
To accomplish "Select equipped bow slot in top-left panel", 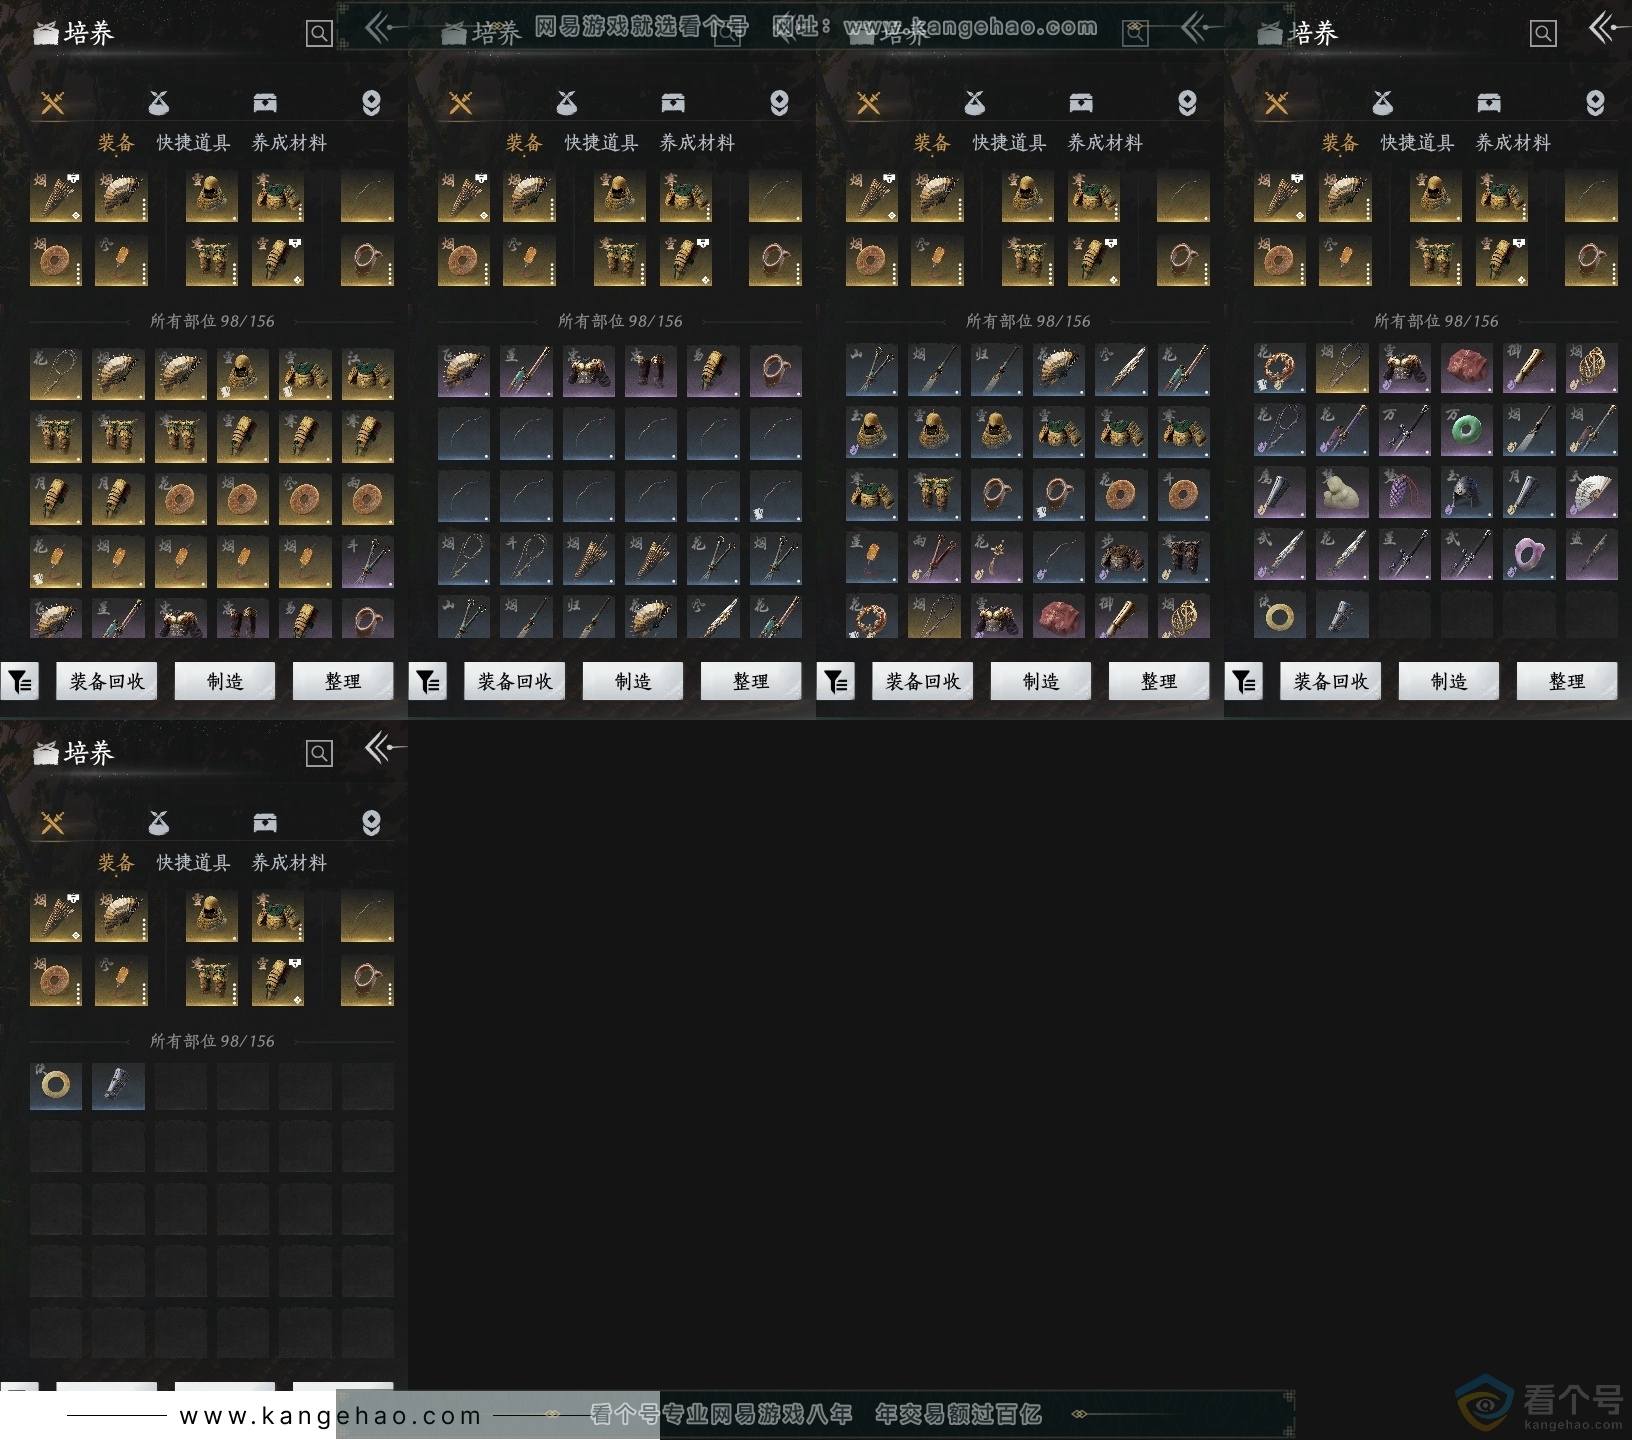I will click(x=367, y=196).
